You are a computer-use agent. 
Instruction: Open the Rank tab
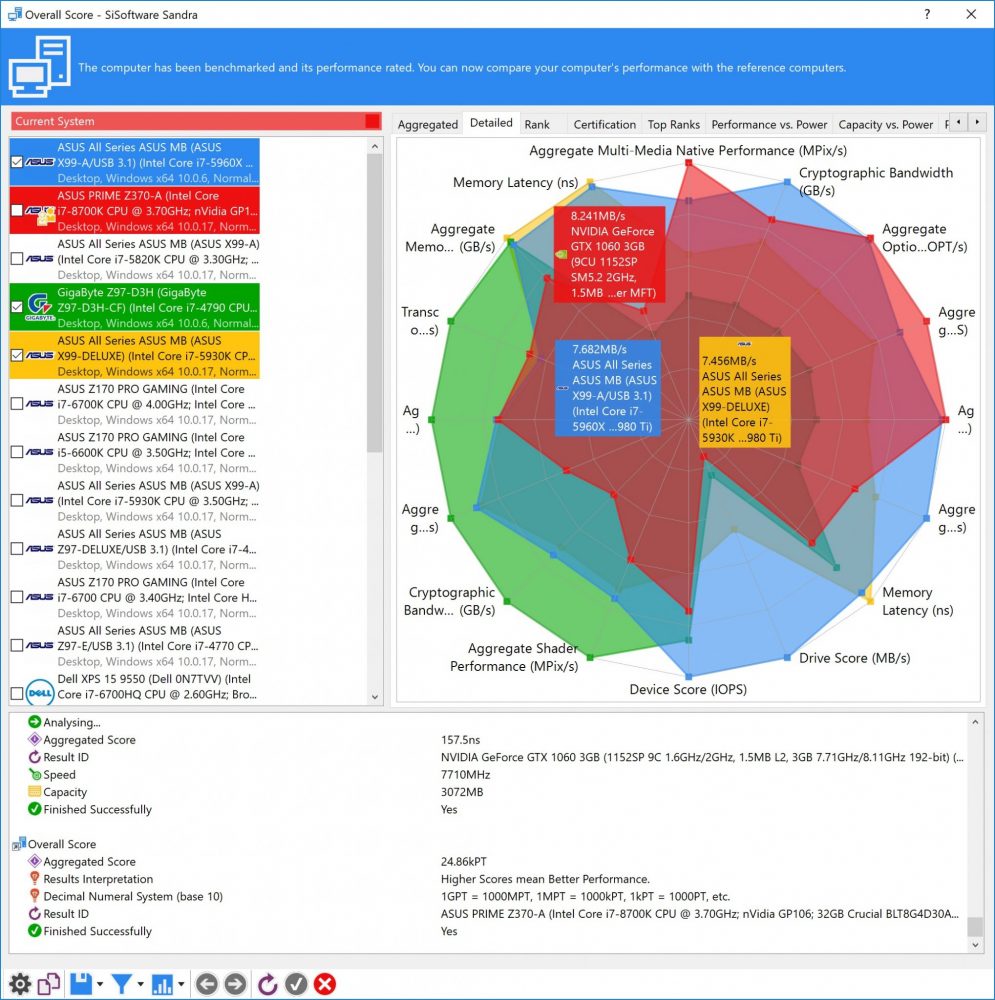tap(537, 124)
